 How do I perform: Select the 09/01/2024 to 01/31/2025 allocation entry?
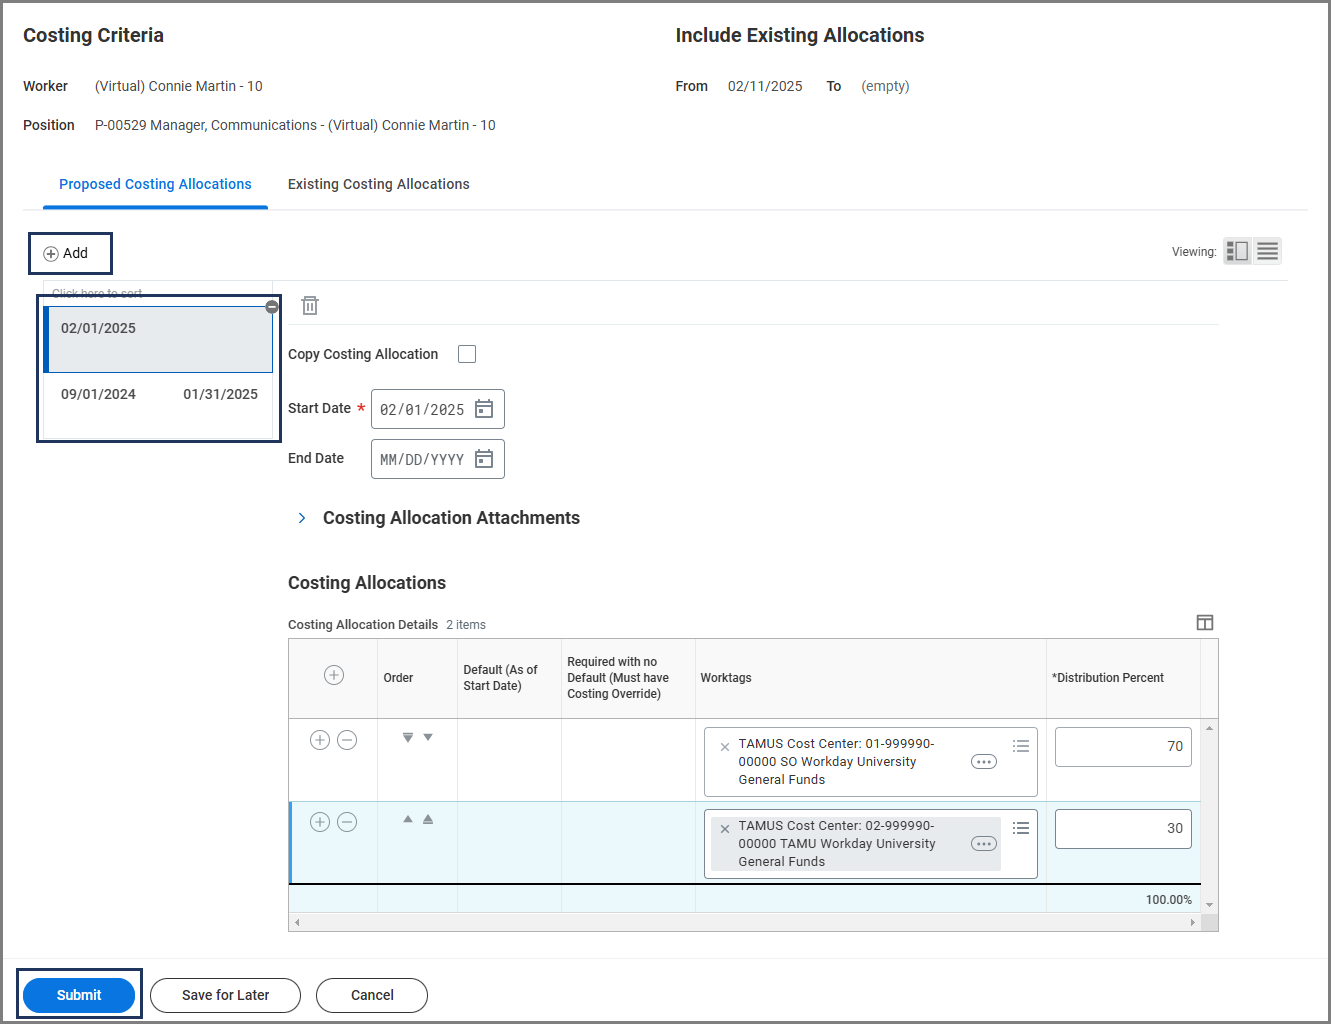coord(159,394)
